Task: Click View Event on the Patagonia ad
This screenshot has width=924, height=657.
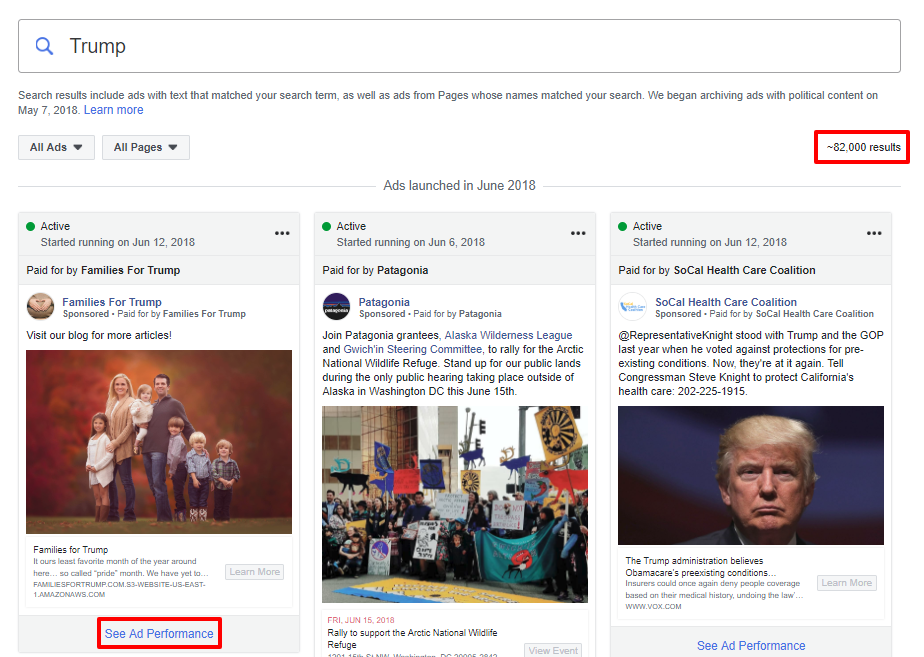Action: pyautogui.click(x=553, y=651)
